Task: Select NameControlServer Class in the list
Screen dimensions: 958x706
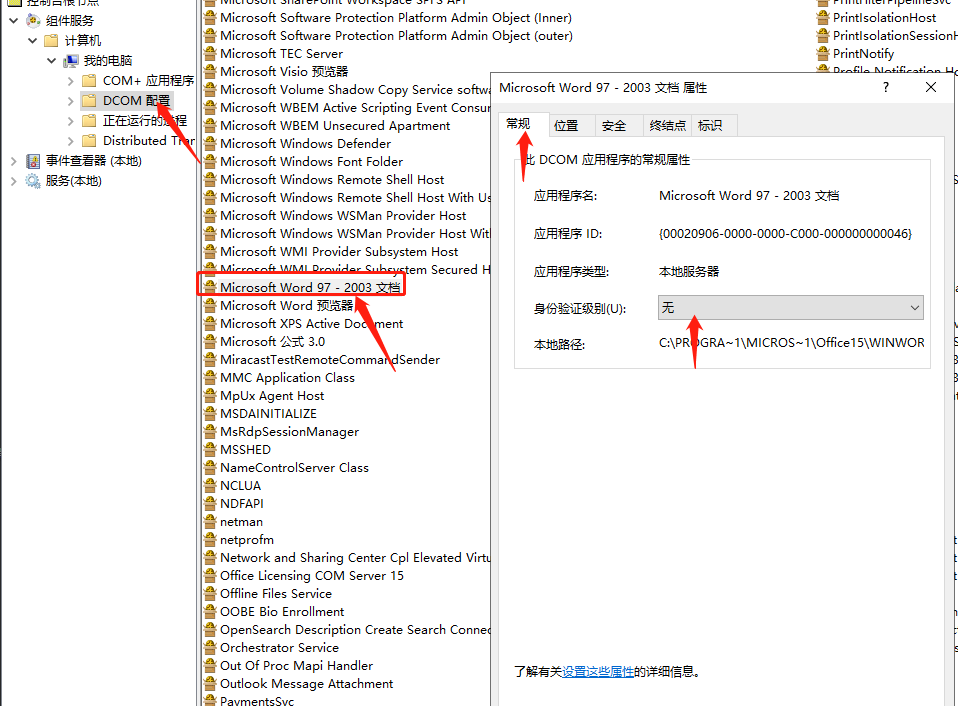Action: point(294,468)
